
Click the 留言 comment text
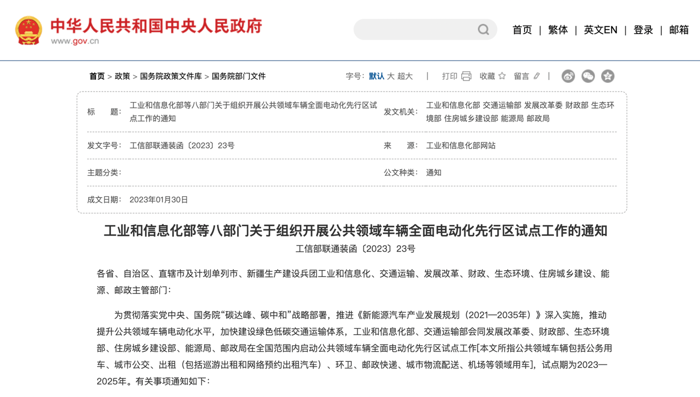[x=521, y=76]
